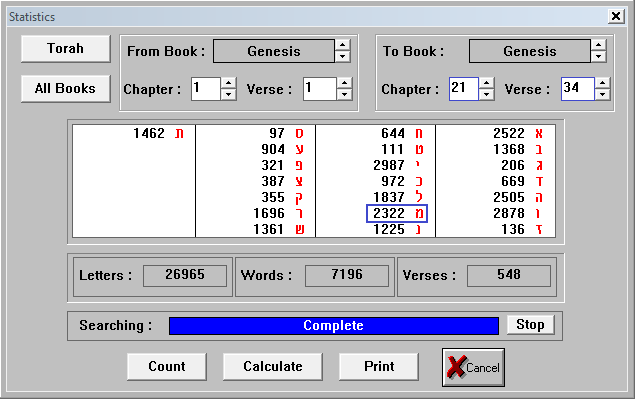Stop the current search

click(x=531, y=324)
